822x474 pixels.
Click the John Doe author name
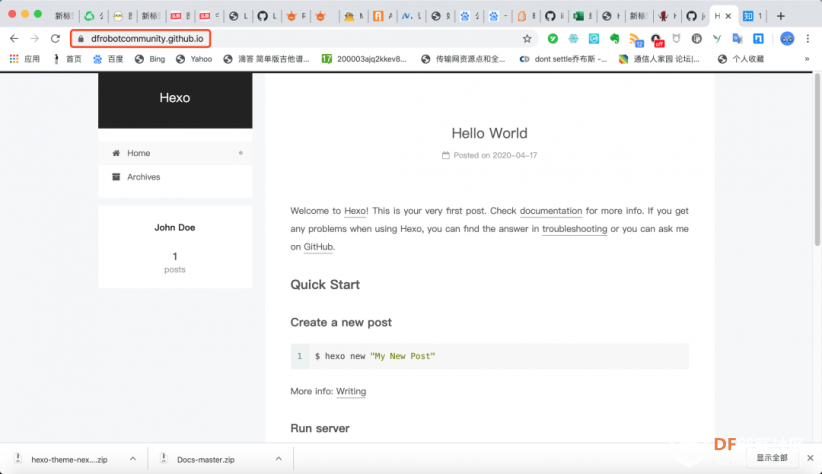click(175, 228)
